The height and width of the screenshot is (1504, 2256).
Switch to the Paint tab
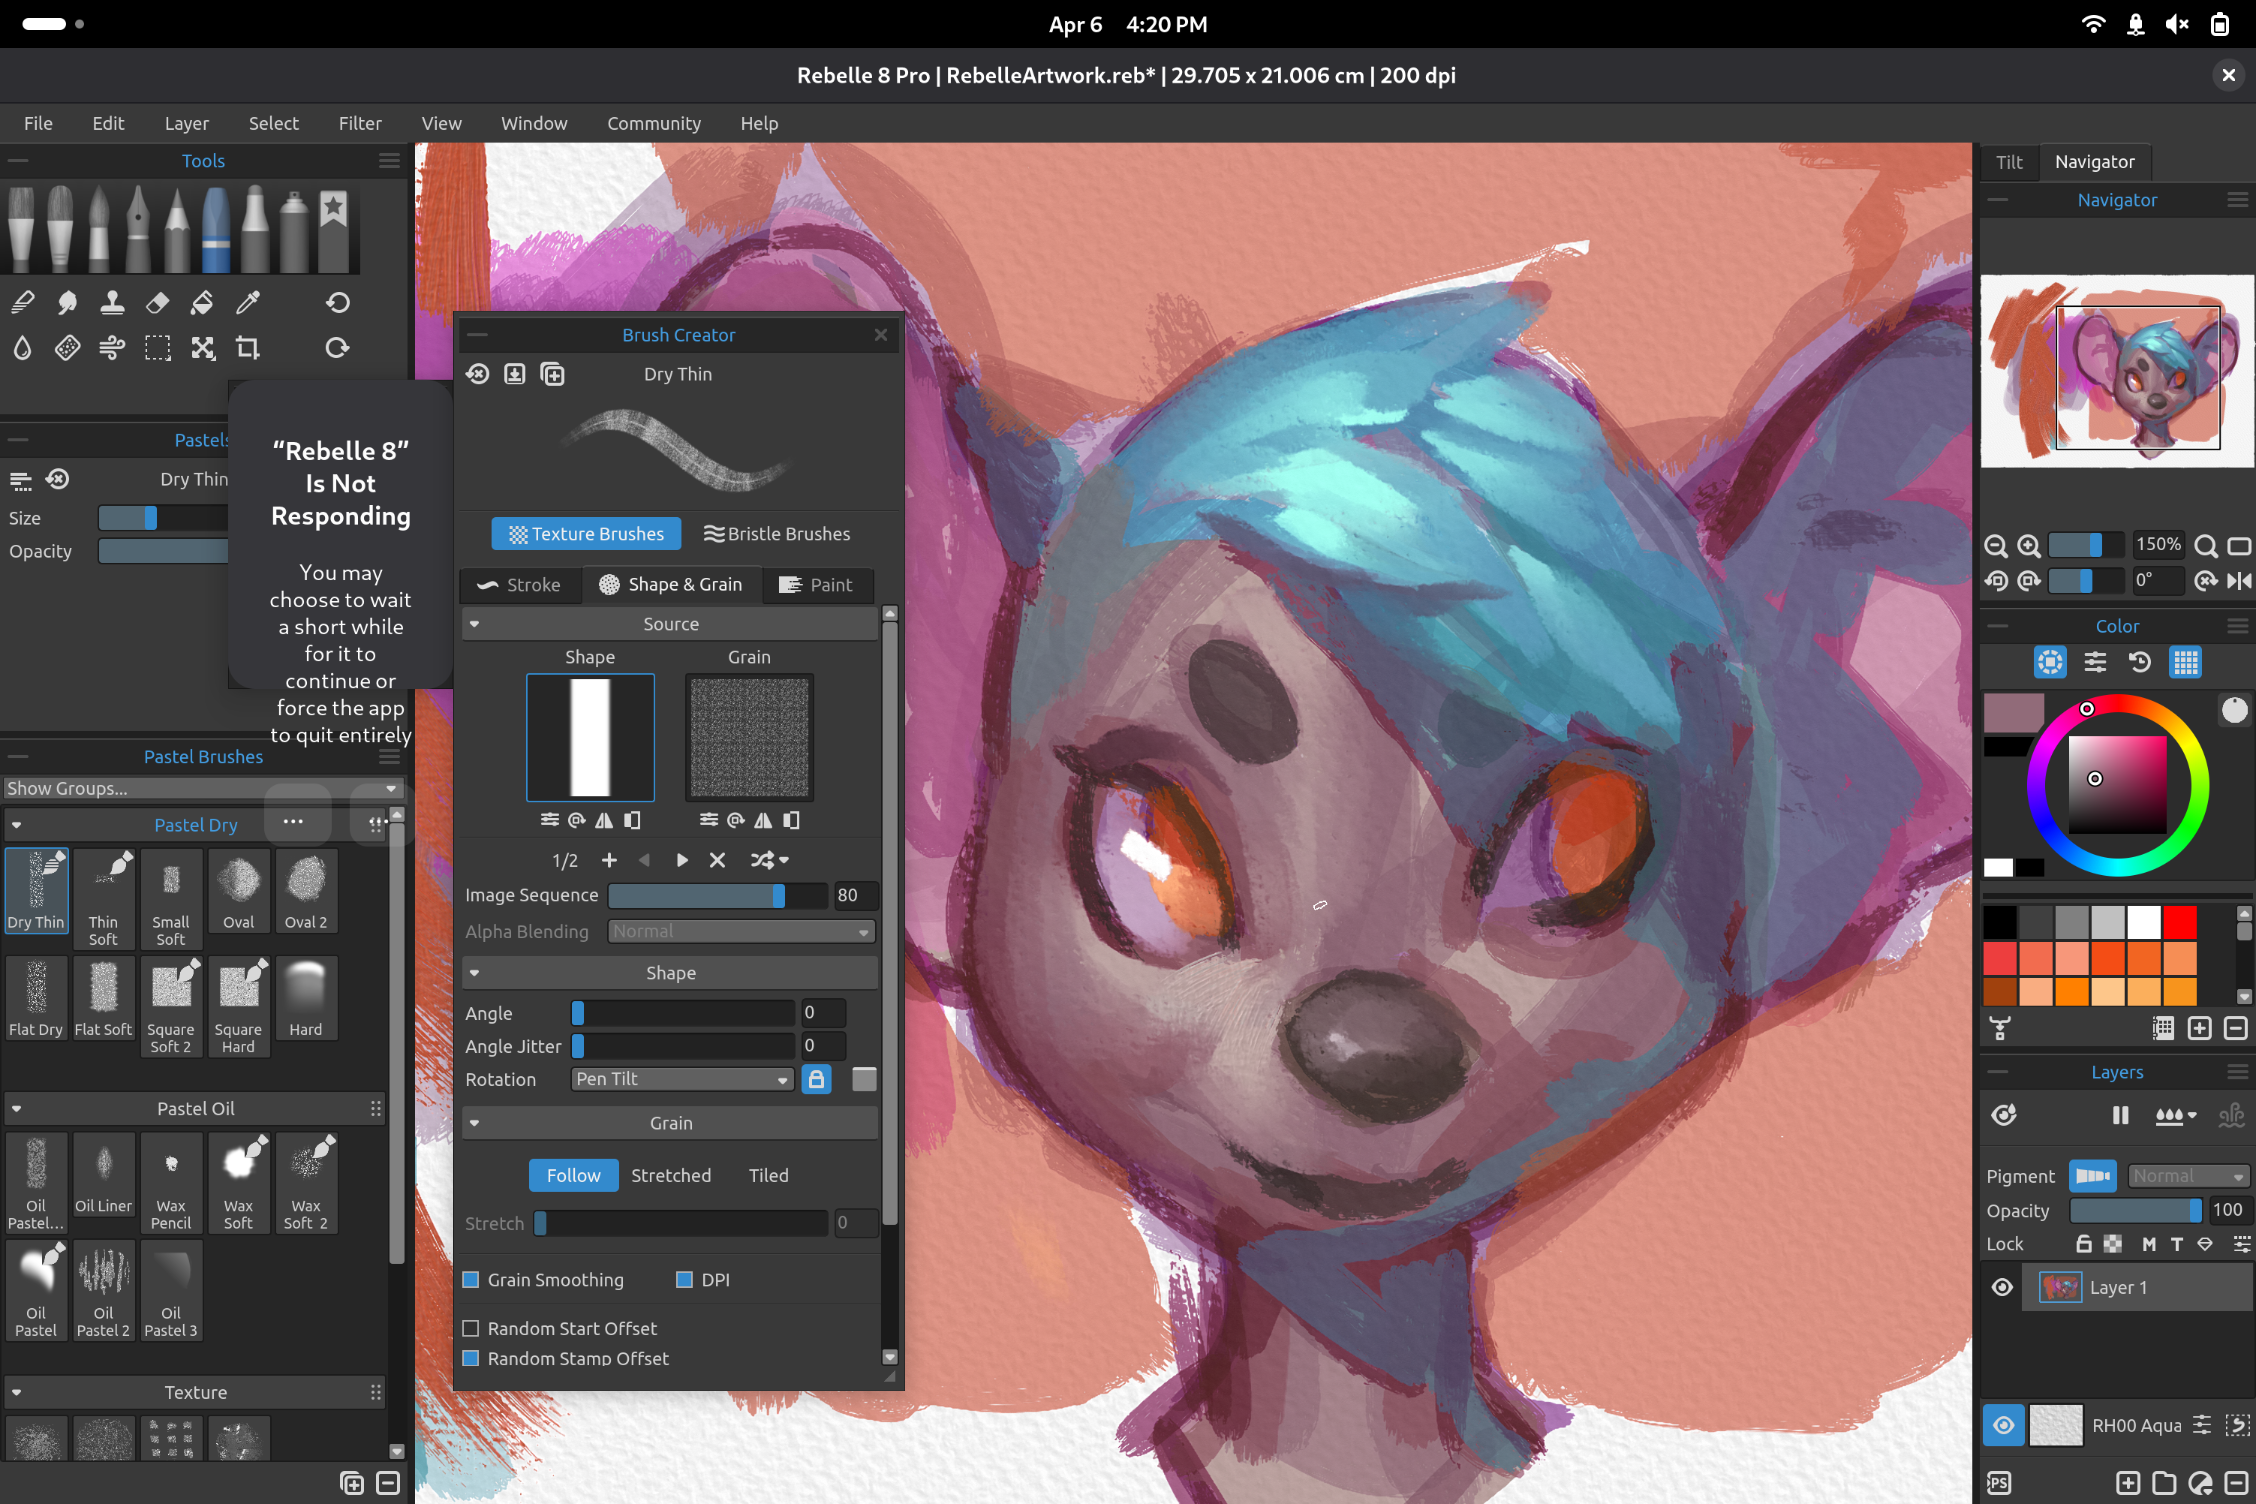pos(816,585)
